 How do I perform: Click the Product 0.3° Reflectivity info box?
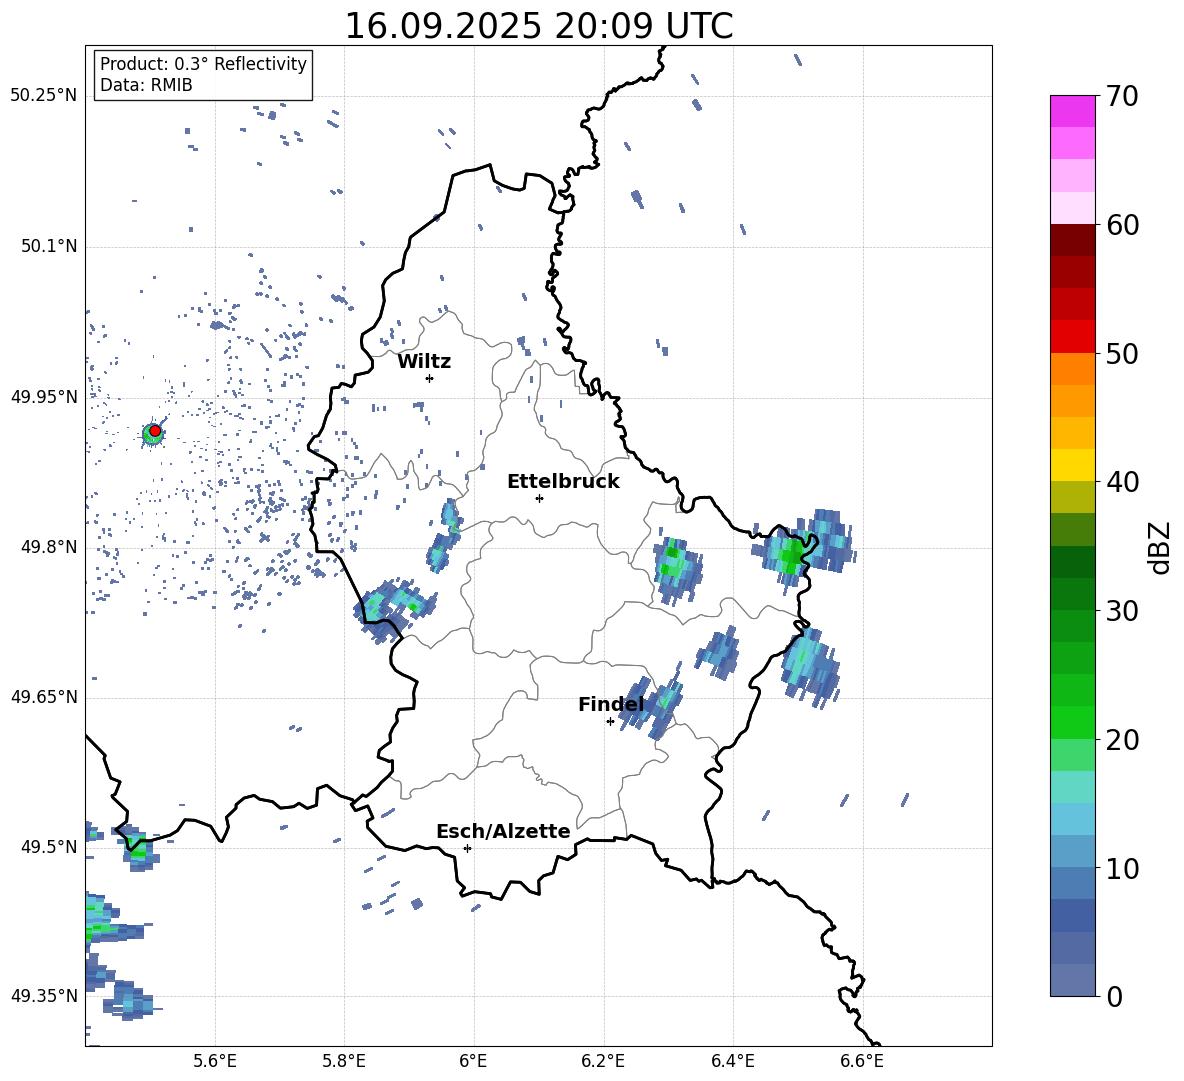[203, 75]
